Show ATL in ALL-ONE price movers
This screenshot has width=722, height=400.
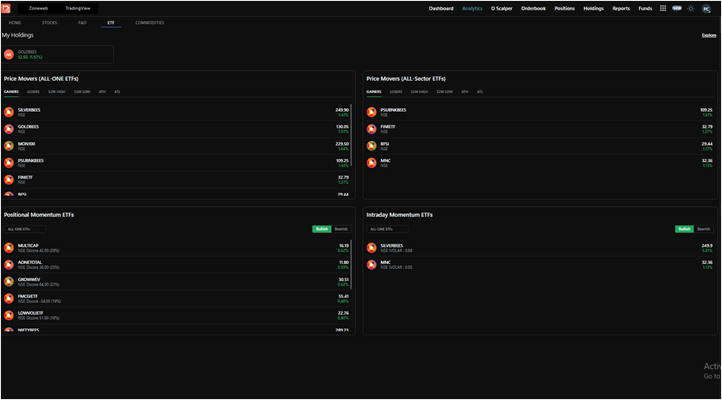point(117,92)
